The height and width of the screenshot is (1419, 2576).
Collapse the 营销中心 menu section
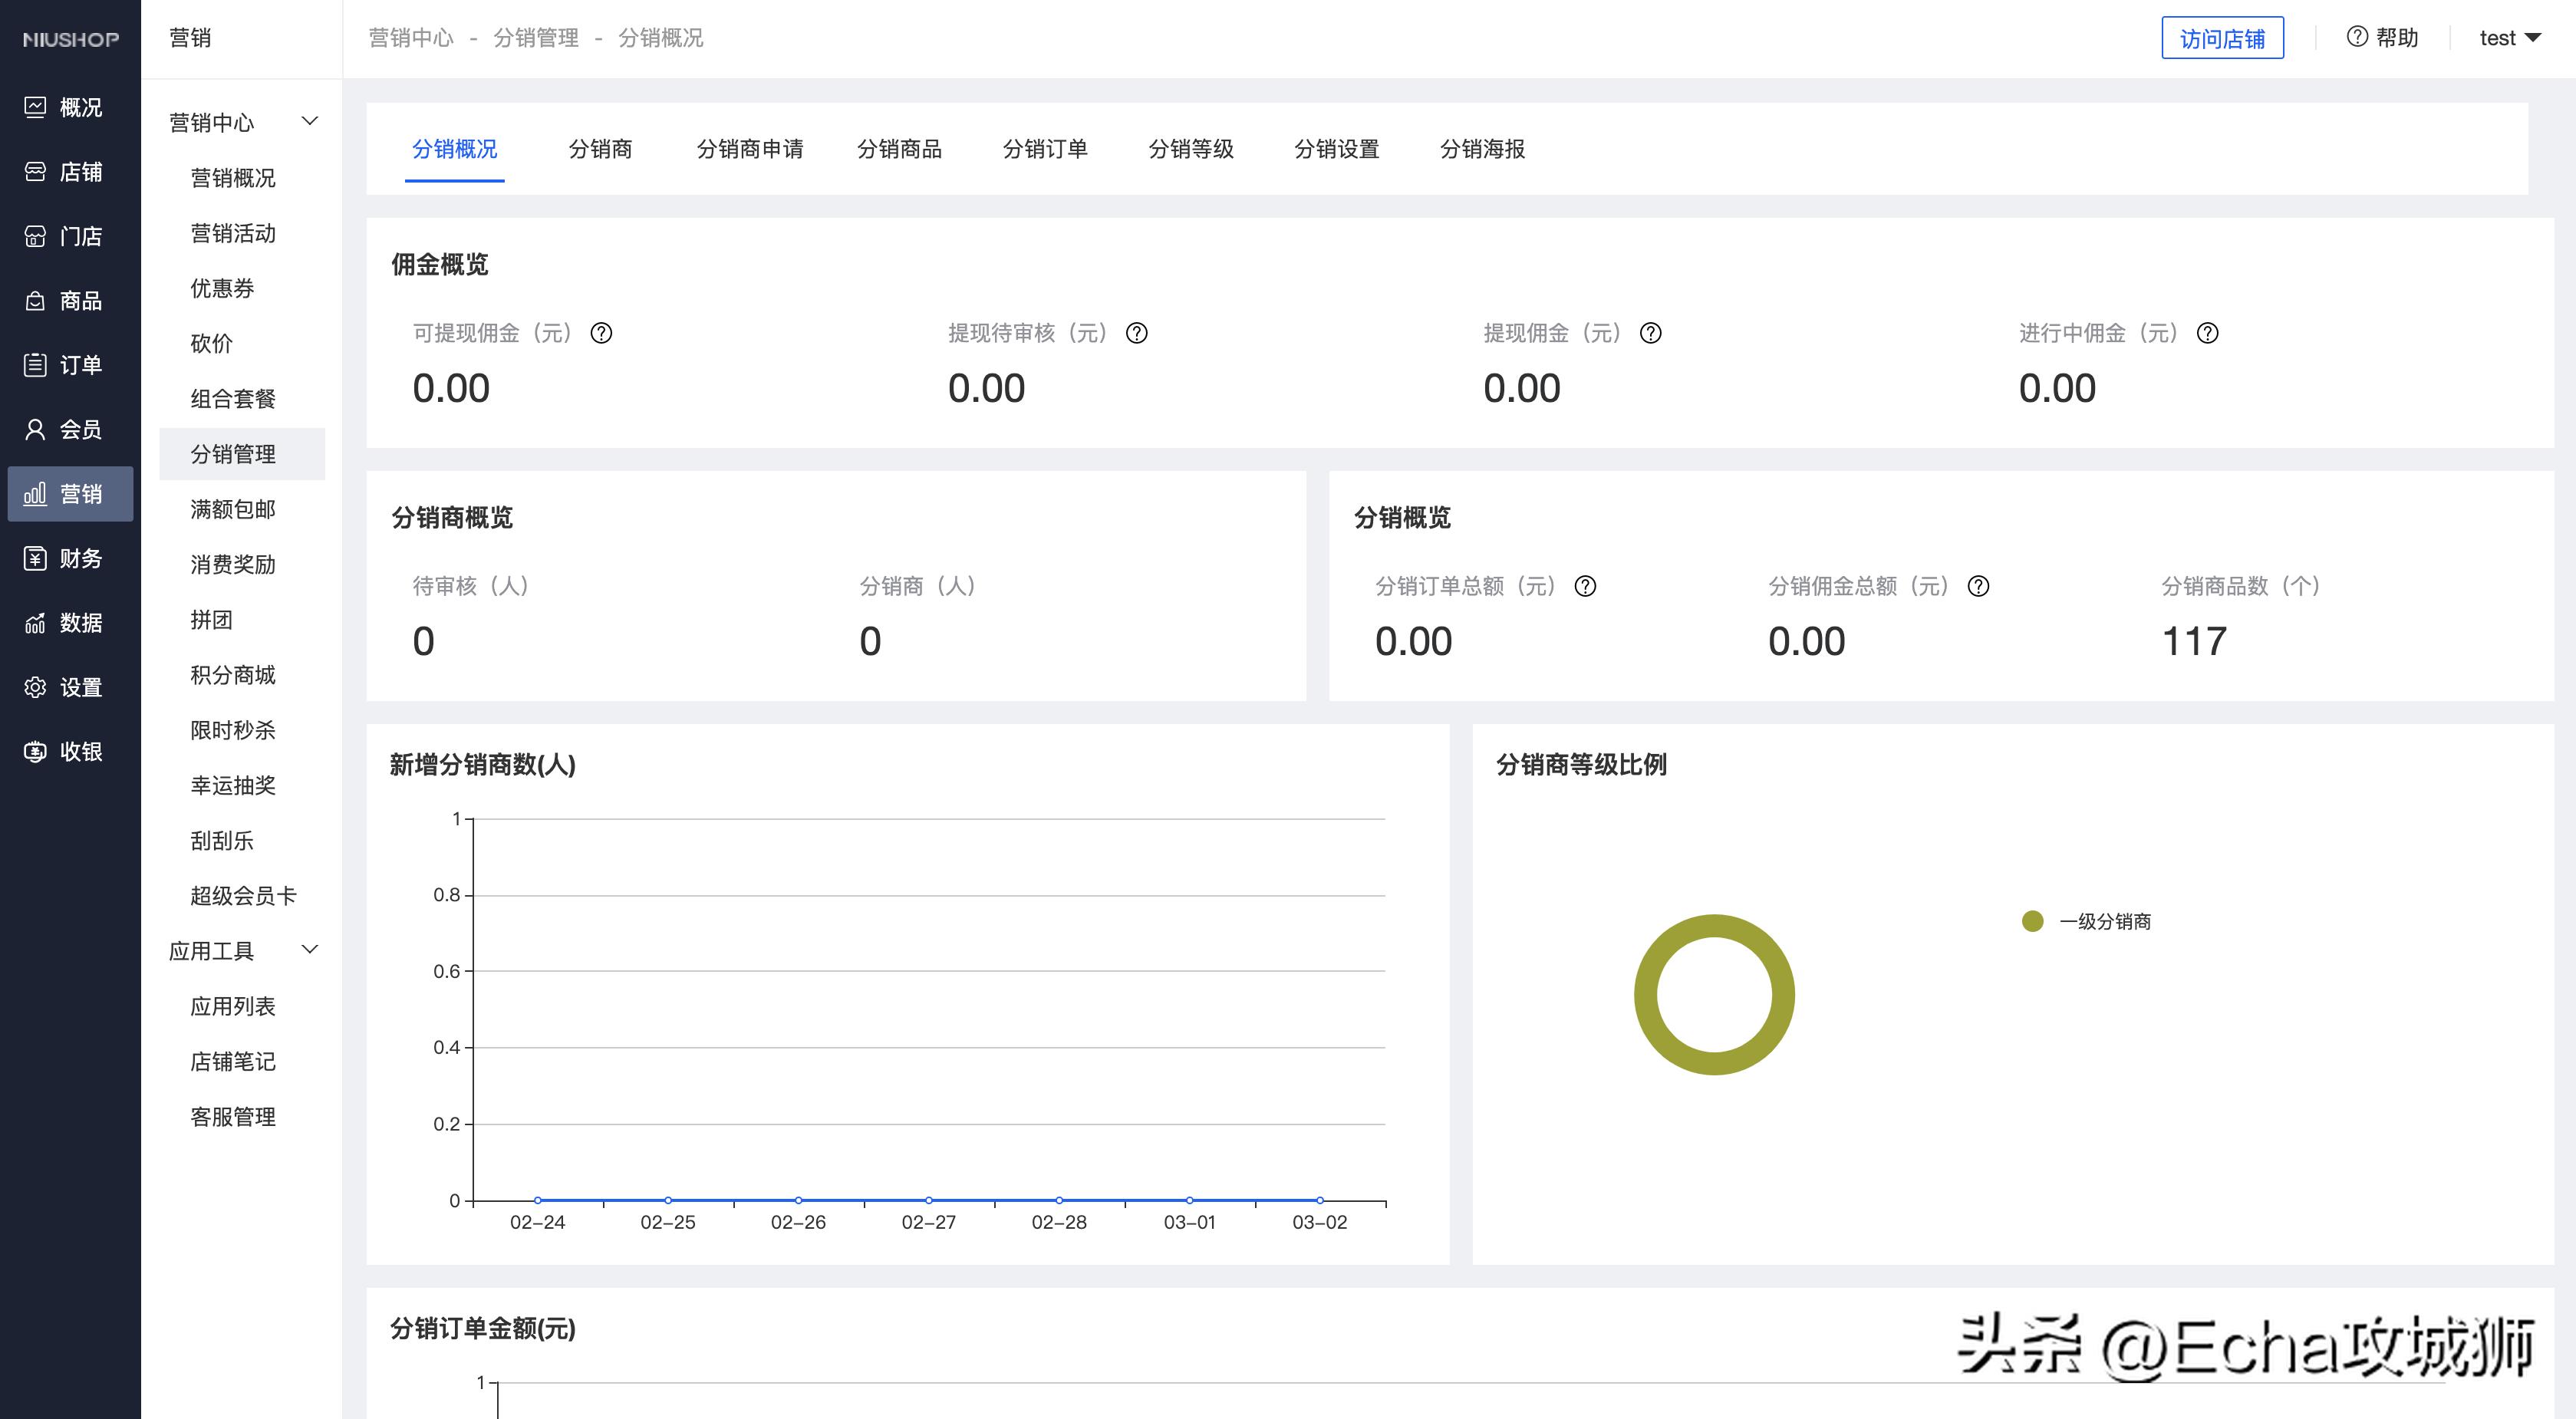point(310,120)
